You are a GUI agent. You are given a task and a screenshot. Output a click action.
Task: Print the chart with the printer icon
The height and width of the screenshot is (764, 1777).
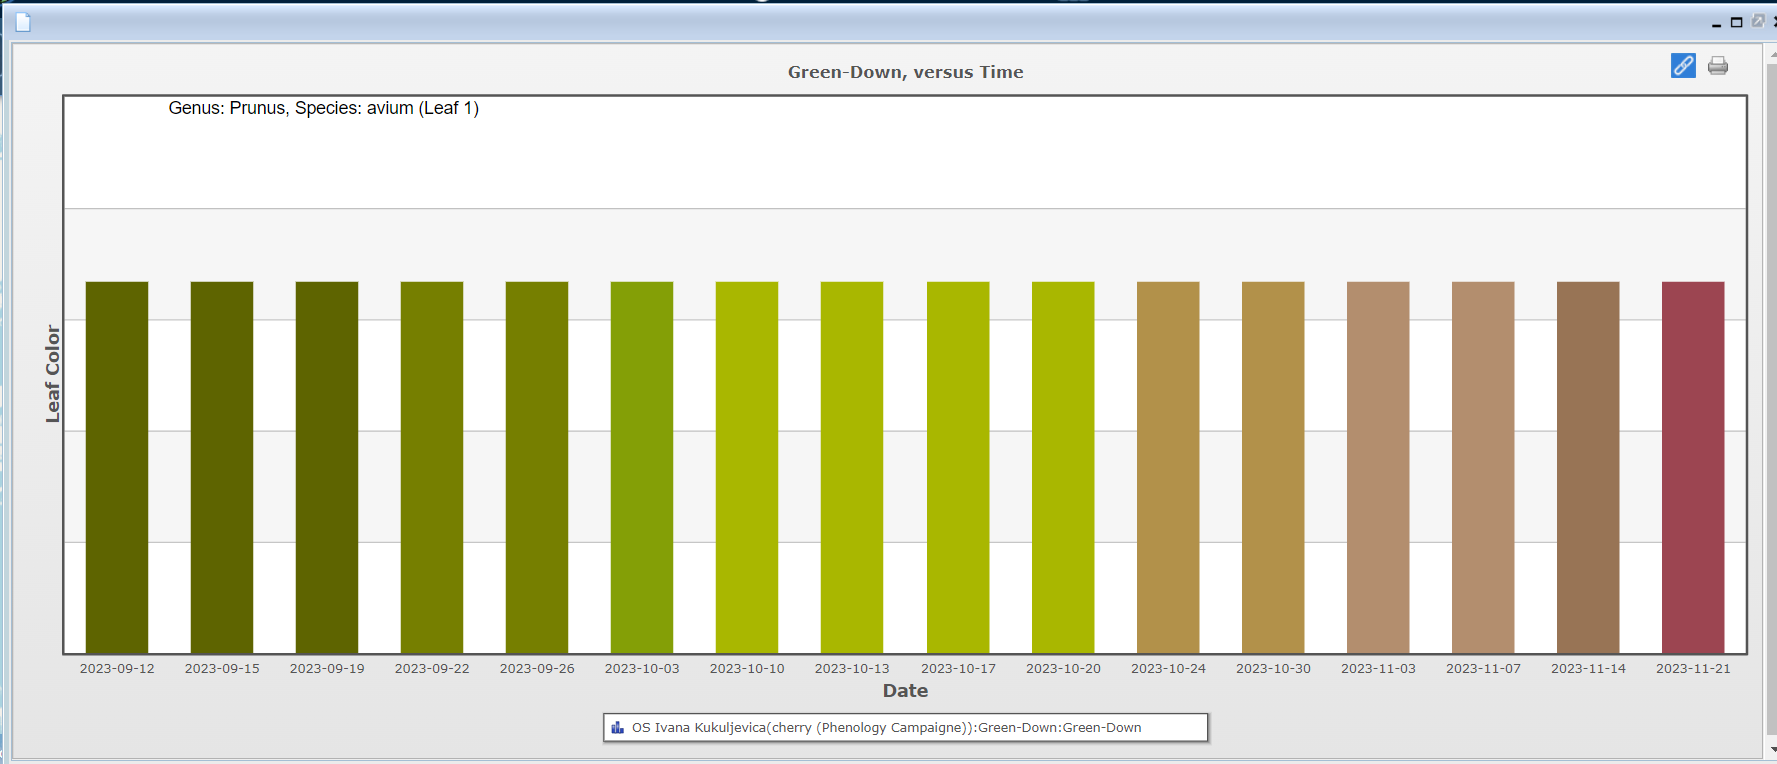tap(1718, 66)
